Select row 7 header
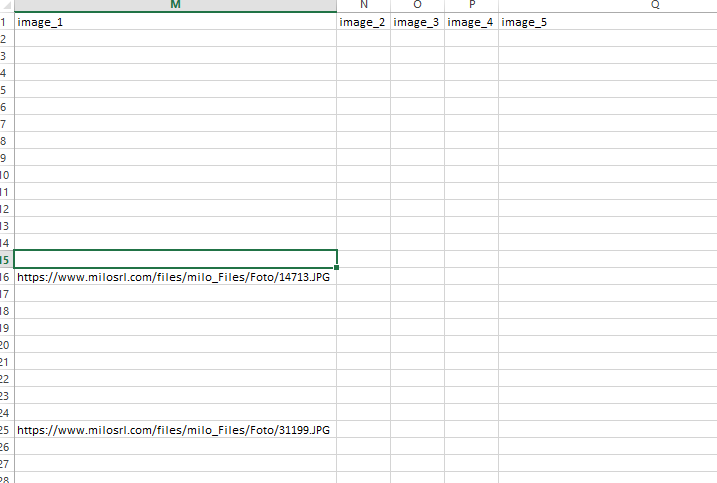The width and height of the screenshot is (717, 483). (x=7, y=123)
